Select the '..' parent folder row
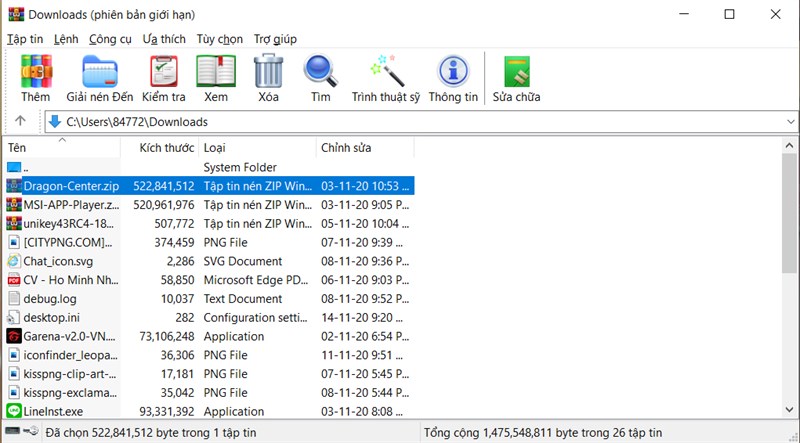 coord(209,167)
